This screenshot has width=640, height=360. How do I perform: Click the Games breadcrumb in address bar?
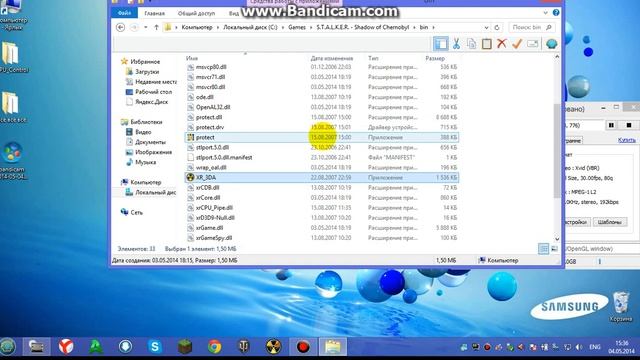click(x=297, y=27)
